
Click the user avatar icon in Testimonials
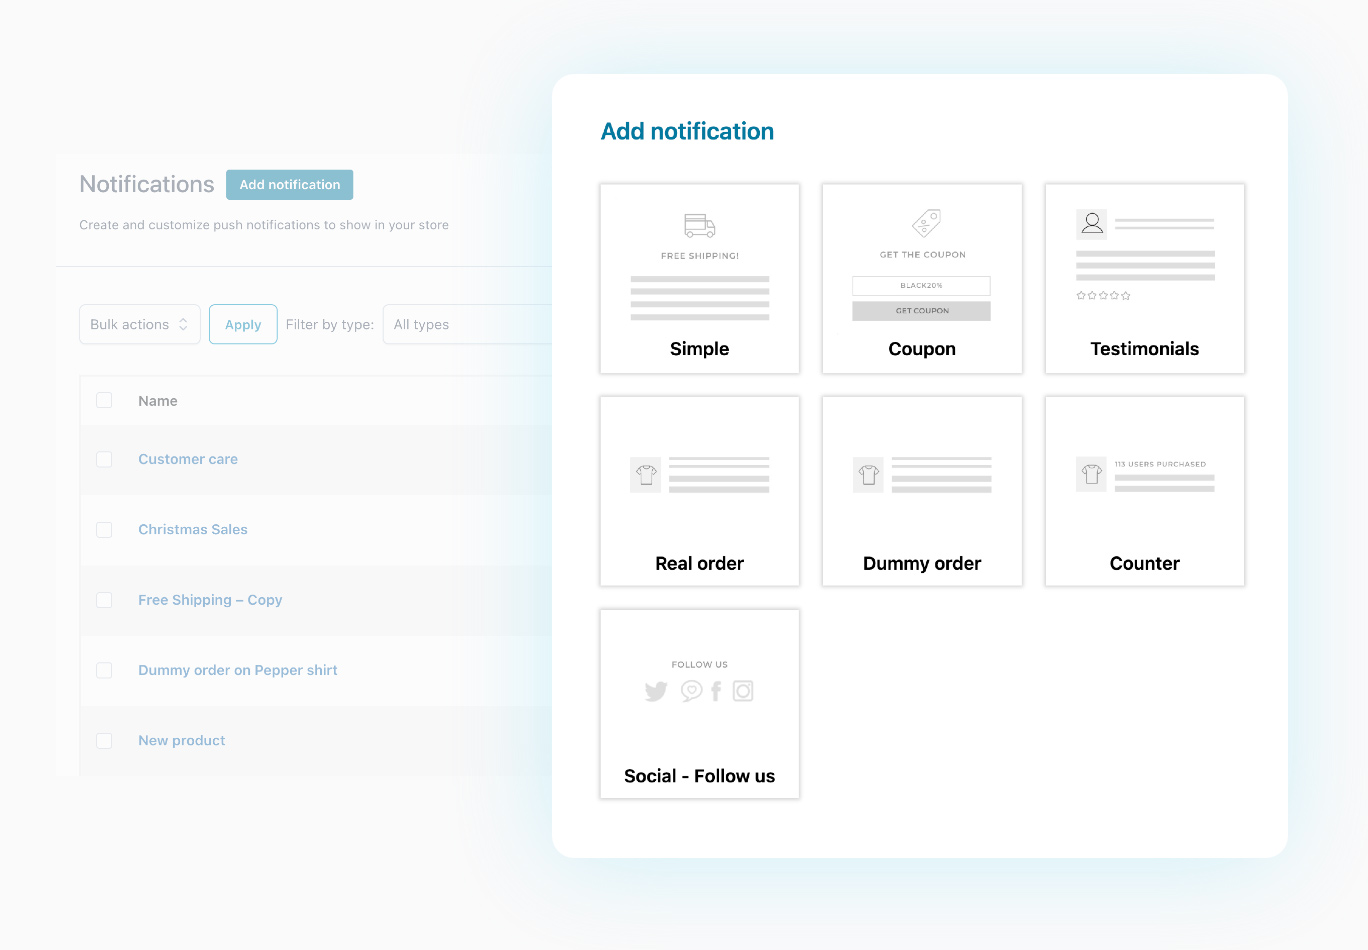[1092, 224]
